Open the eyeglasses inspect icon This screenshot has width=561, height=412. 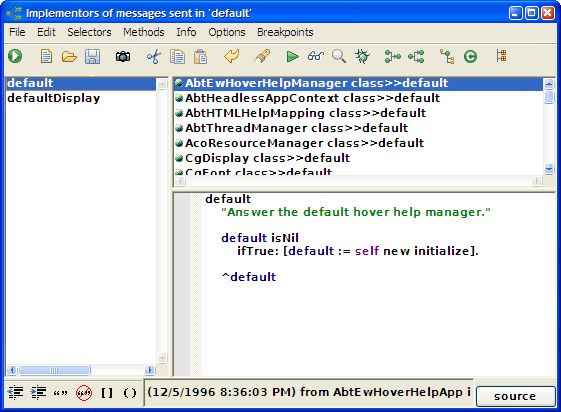click(315, 57)
